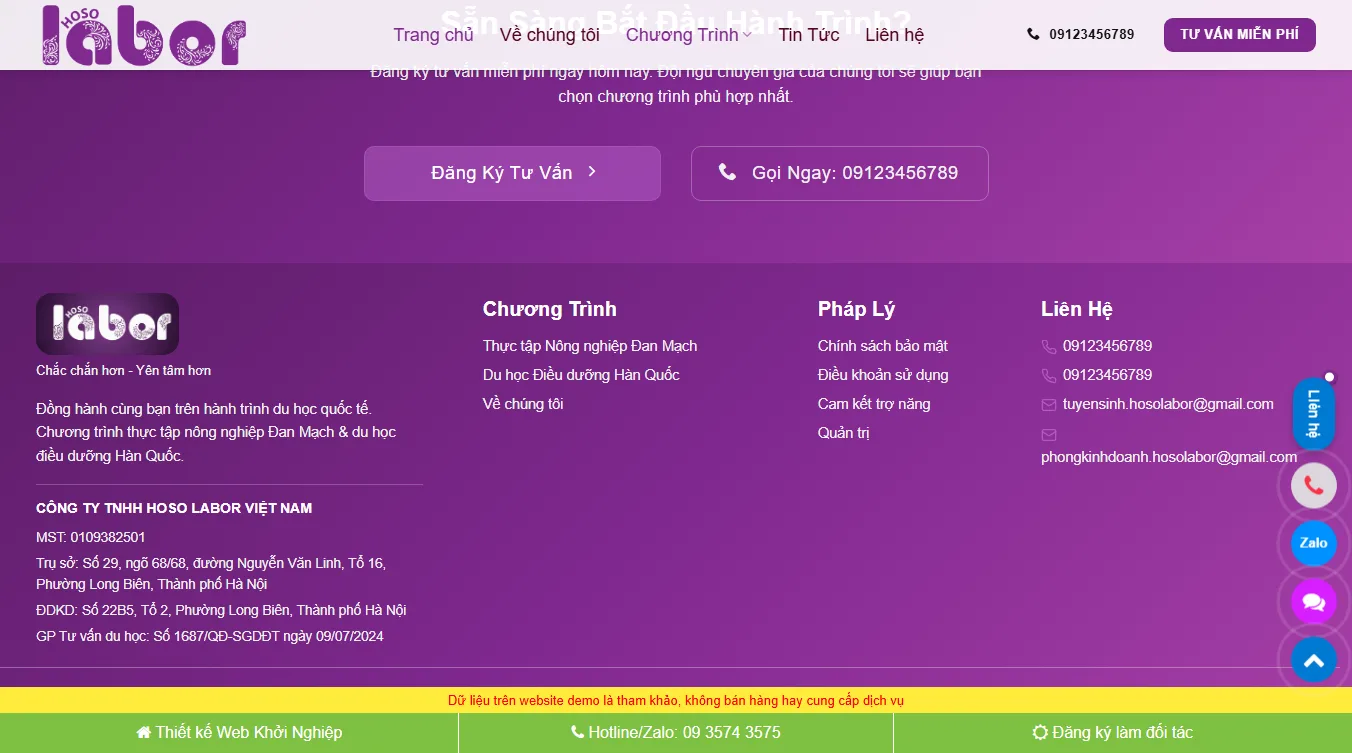Click the scroll-to-top arrow icon

(x=1314, y=660)
